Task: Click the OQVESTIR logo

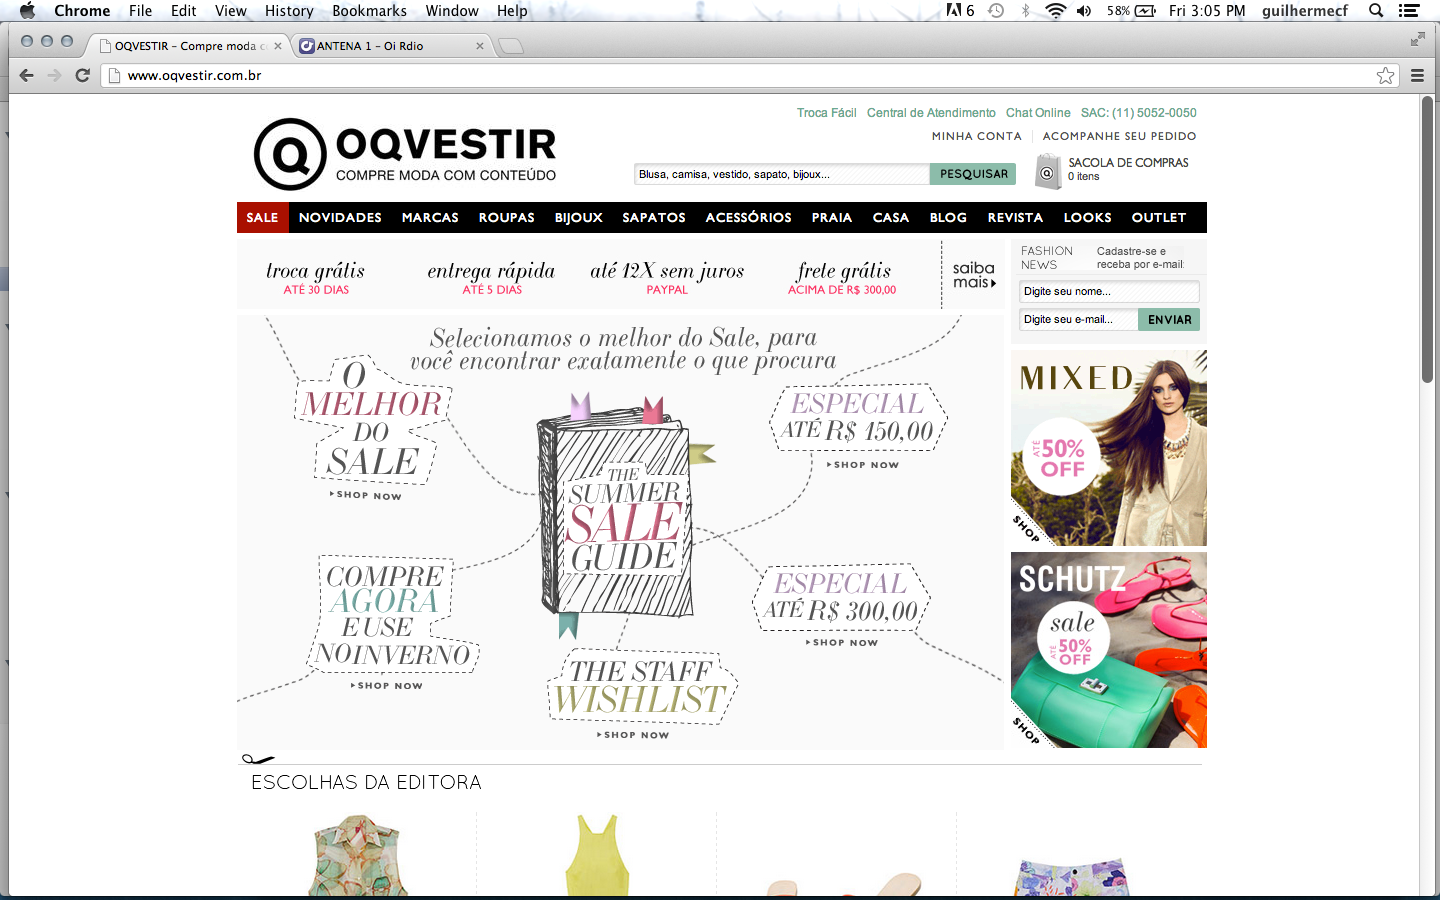Action: 405,154
